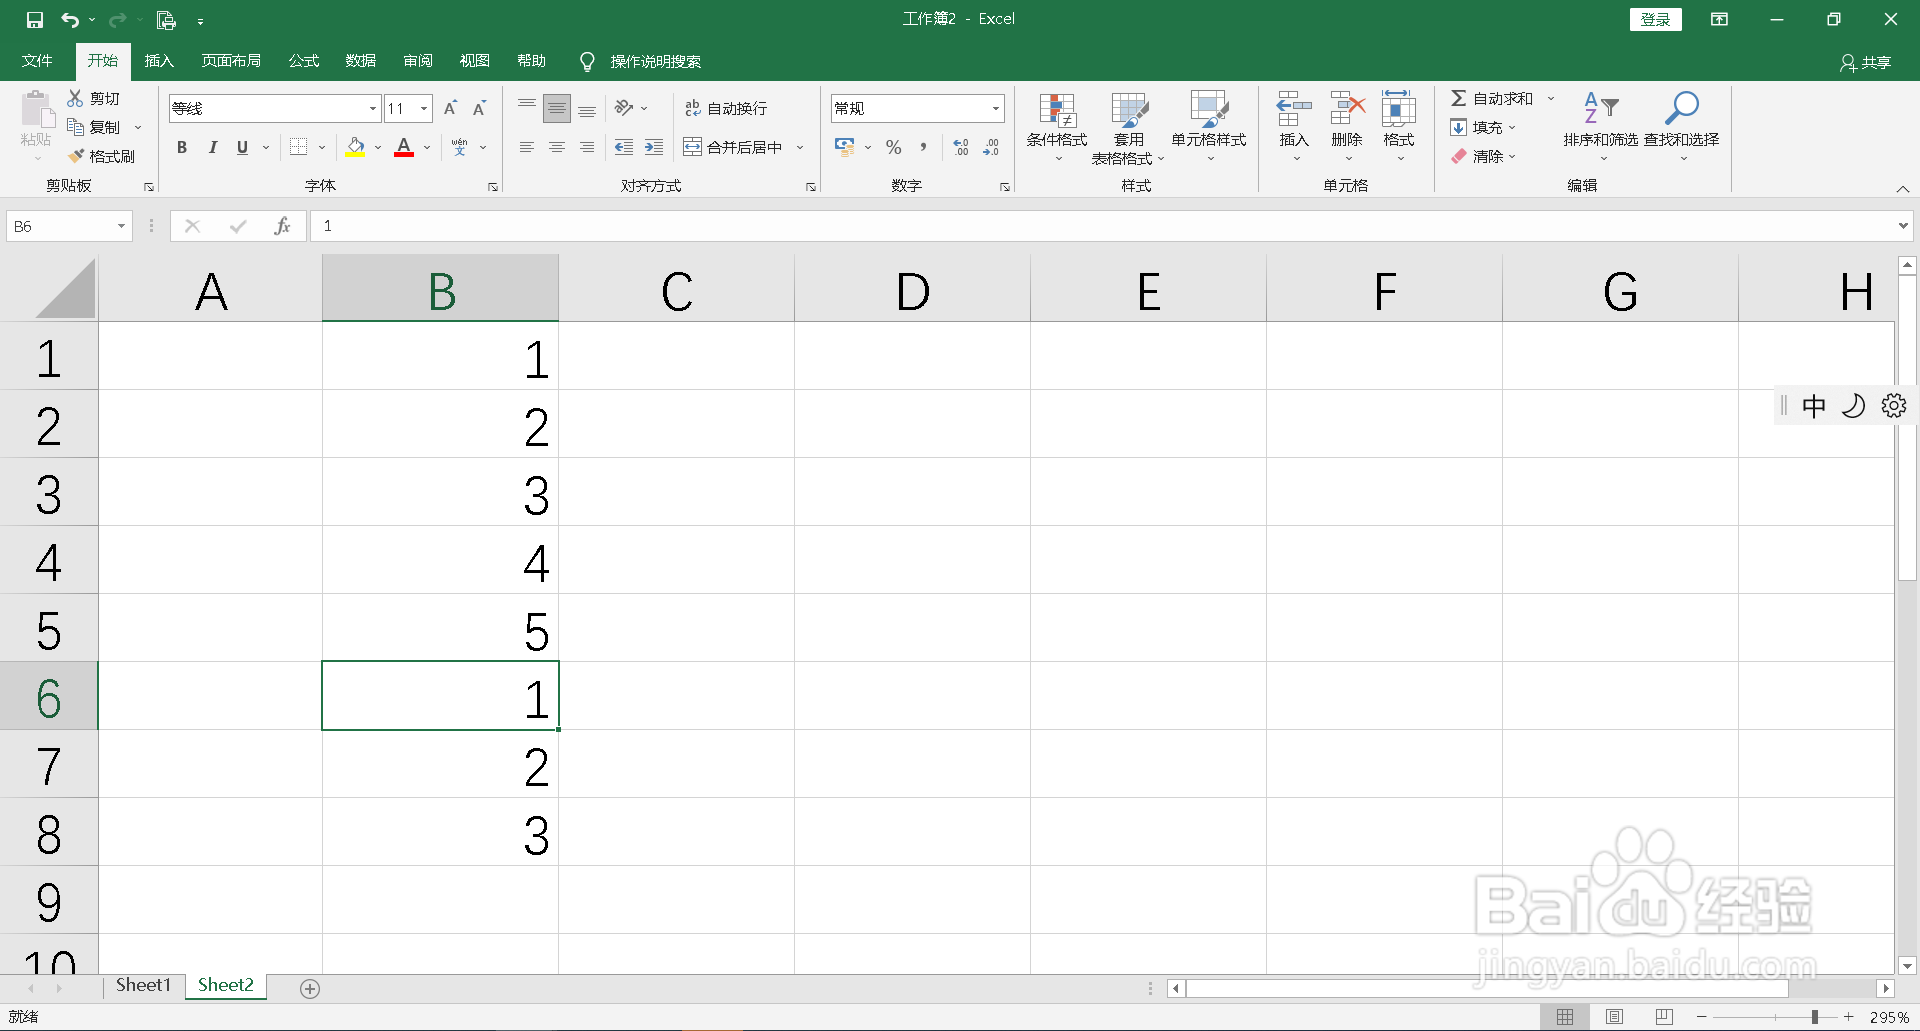
Task: Open the 文件 (File) tab
Action: pyautogui.click(x=37, y=61)
